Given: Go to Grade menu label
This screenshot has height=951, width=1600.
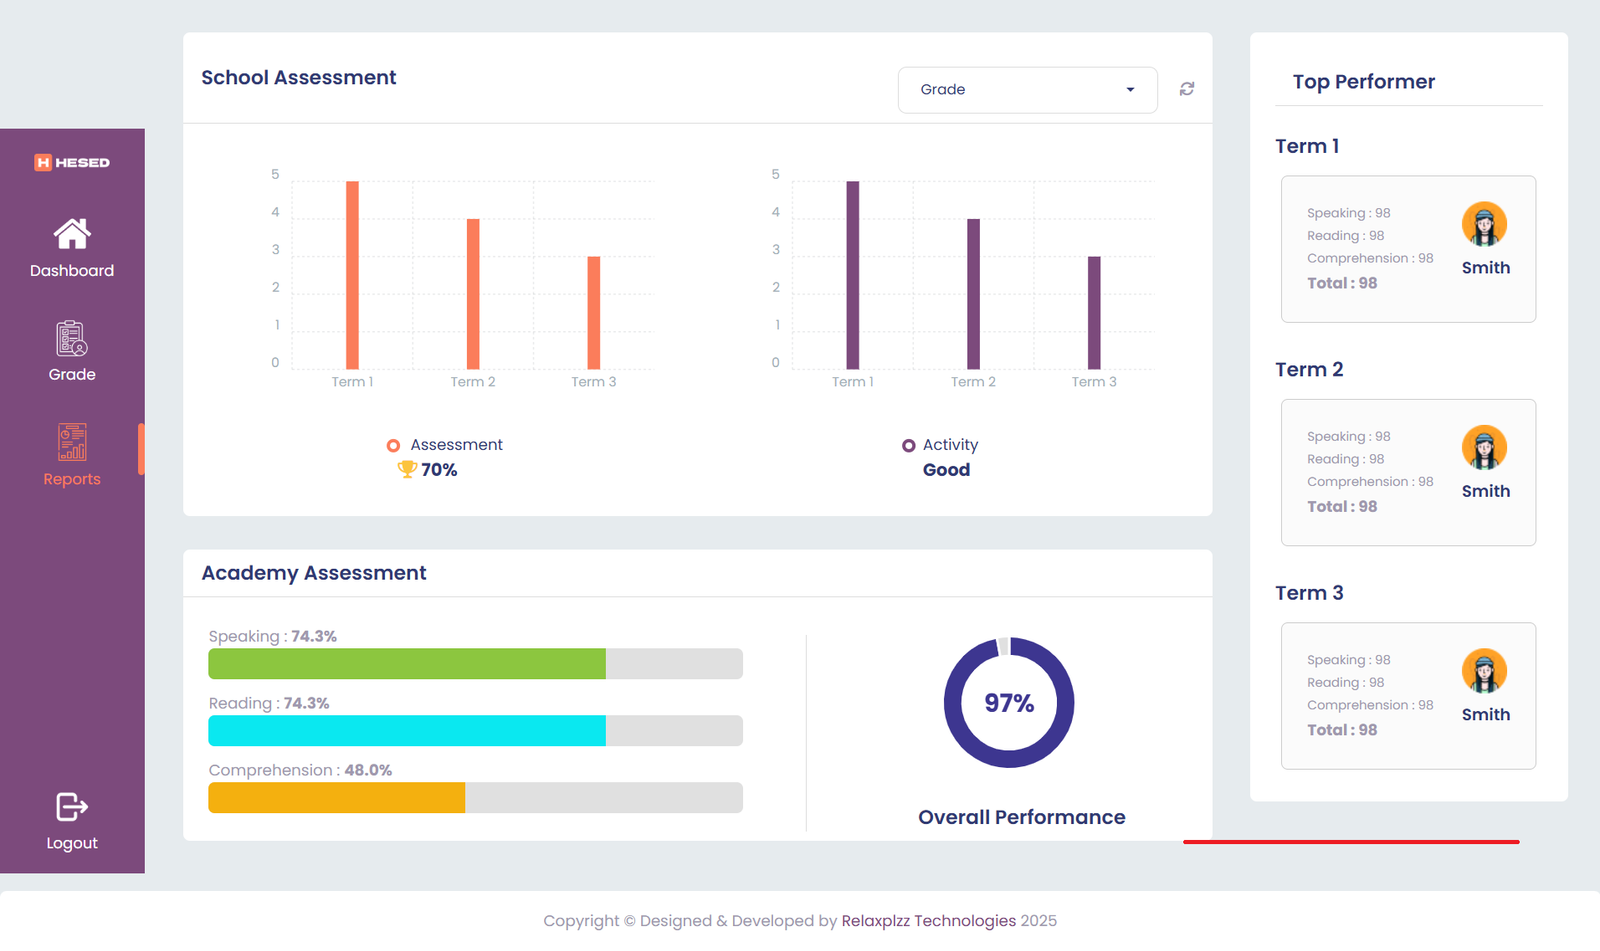Looking at the screenshot, I should click(72, 375).
